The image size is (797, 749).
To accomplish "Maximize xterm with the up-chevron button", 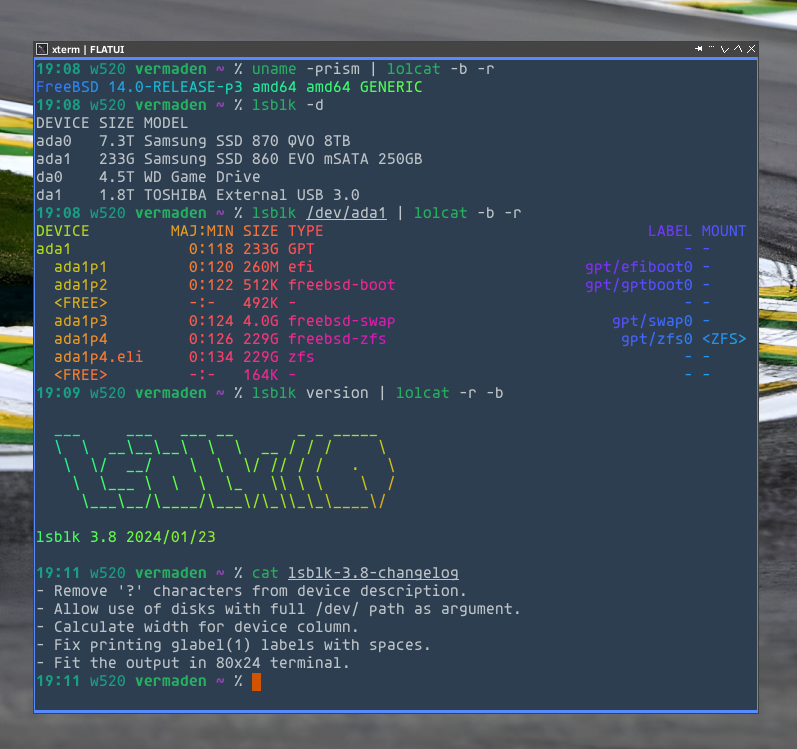I will [738, 49].
